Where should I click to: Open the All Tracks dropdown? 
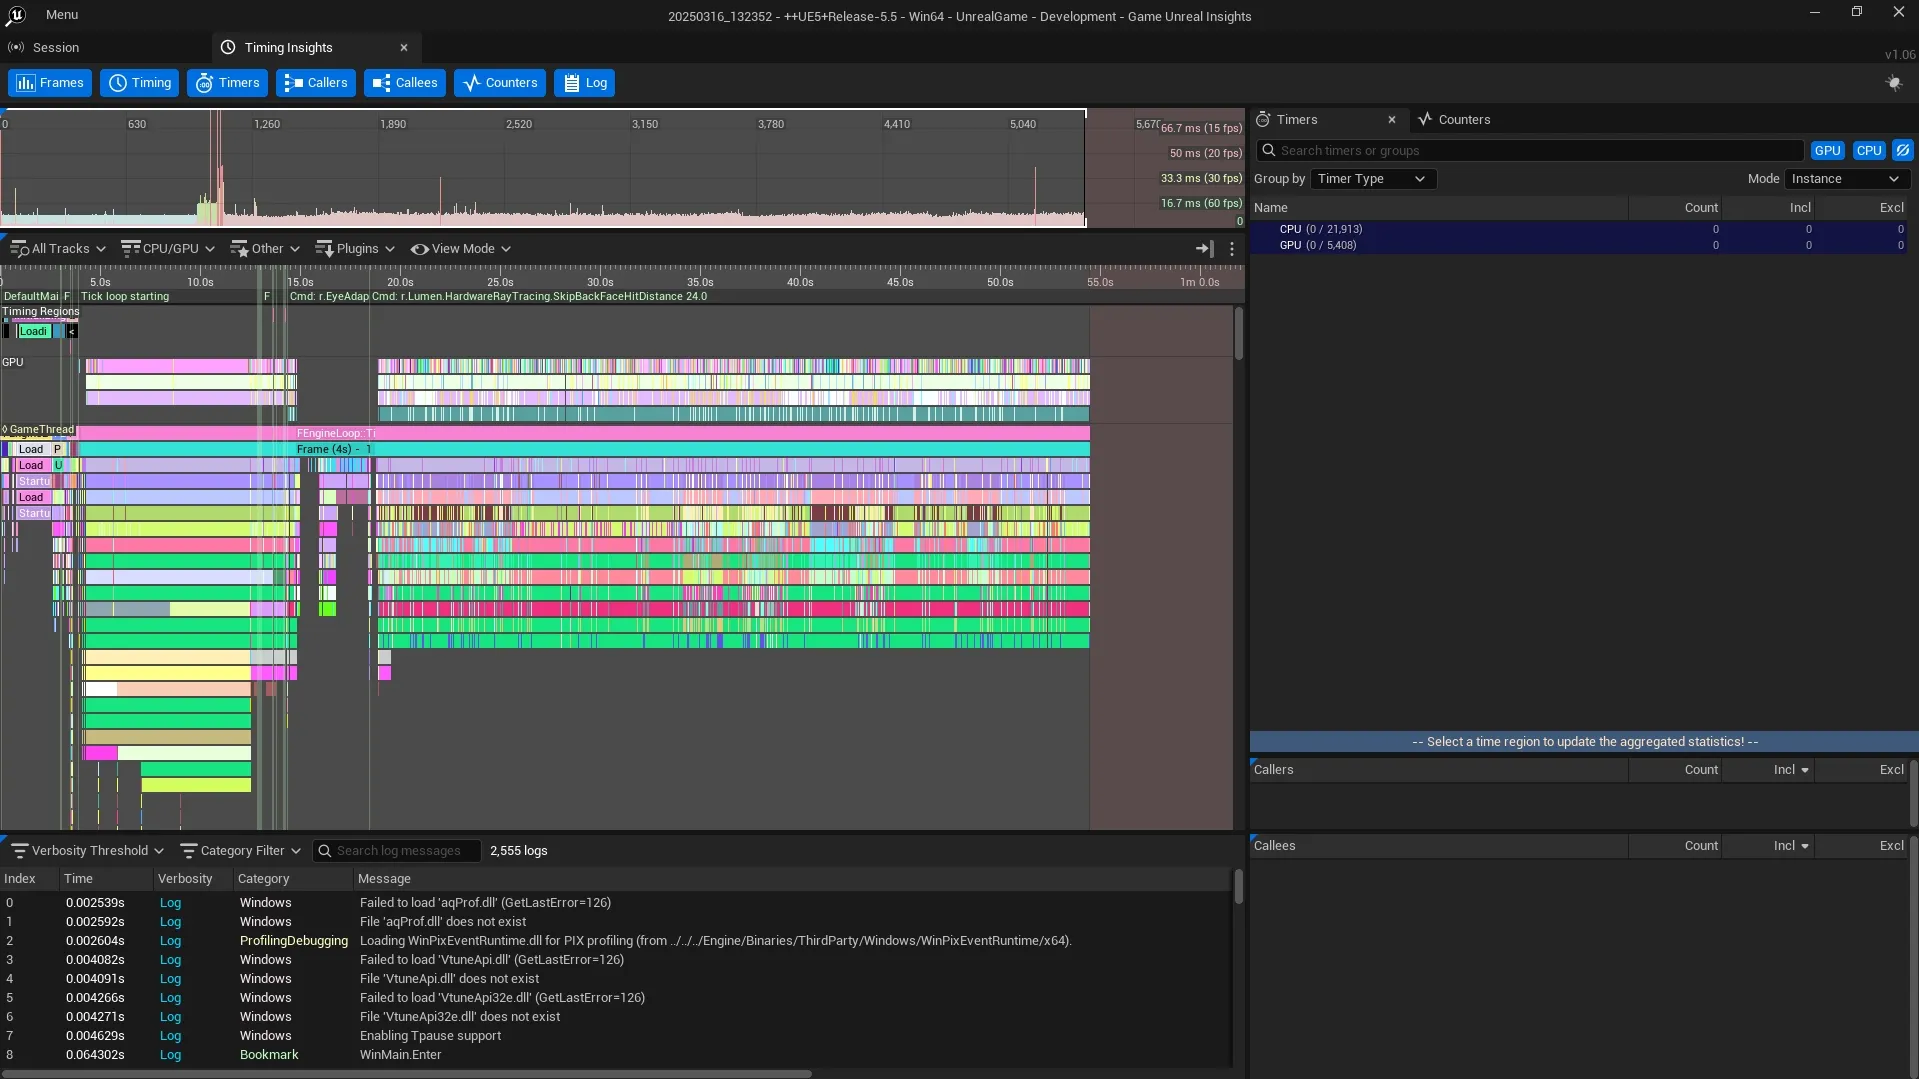tap(57, 249)
